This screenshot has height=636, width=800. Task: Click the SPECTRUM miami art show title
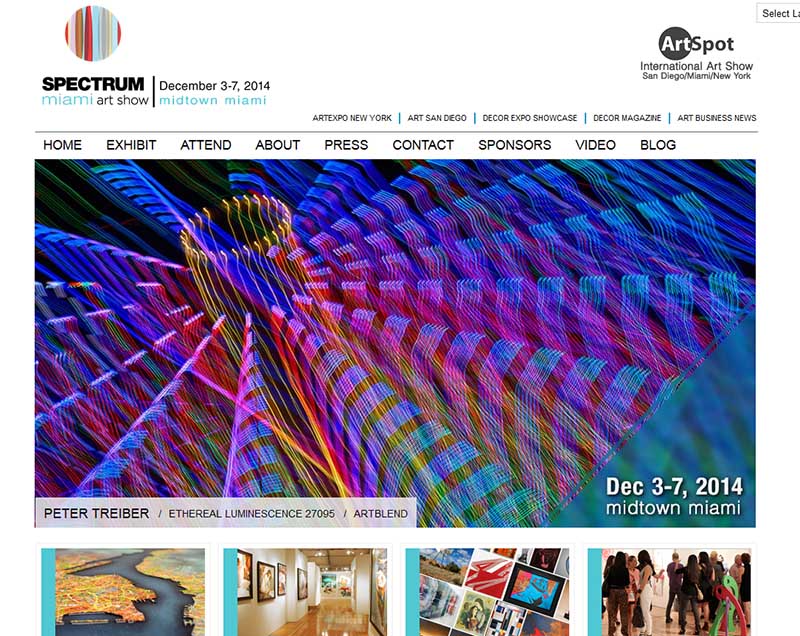[95, 91]
